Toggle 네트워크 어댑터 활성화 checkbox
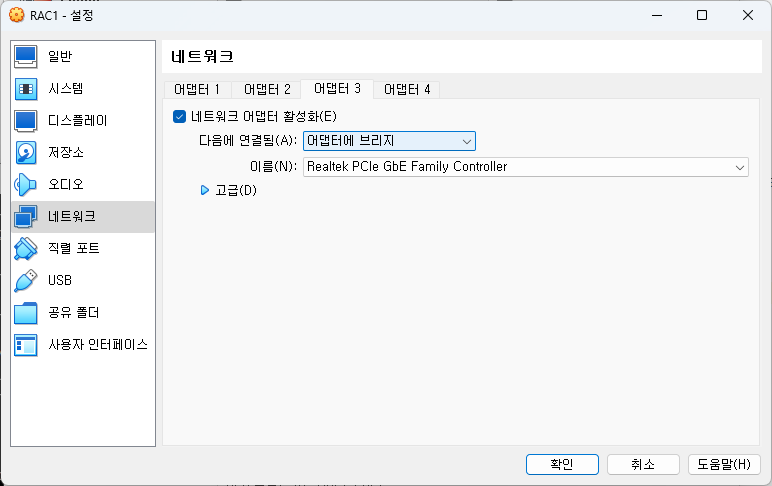 point(179,117)
